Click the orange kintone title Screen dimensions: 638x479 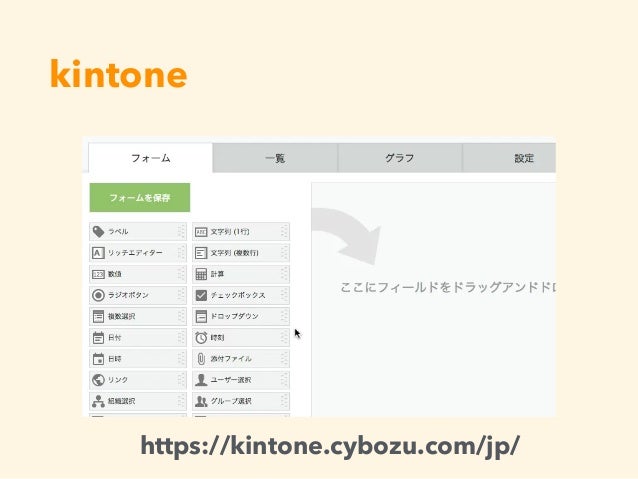(x=118, y=74)
